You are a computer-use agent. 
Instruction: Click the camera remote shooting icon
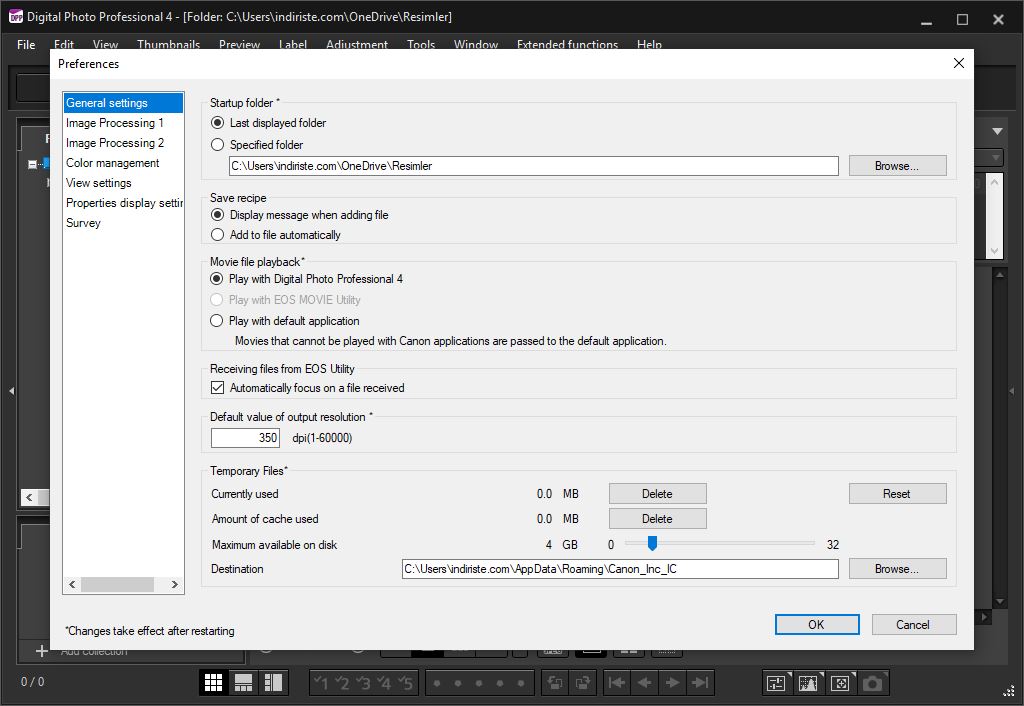click(x=872, y=683)
